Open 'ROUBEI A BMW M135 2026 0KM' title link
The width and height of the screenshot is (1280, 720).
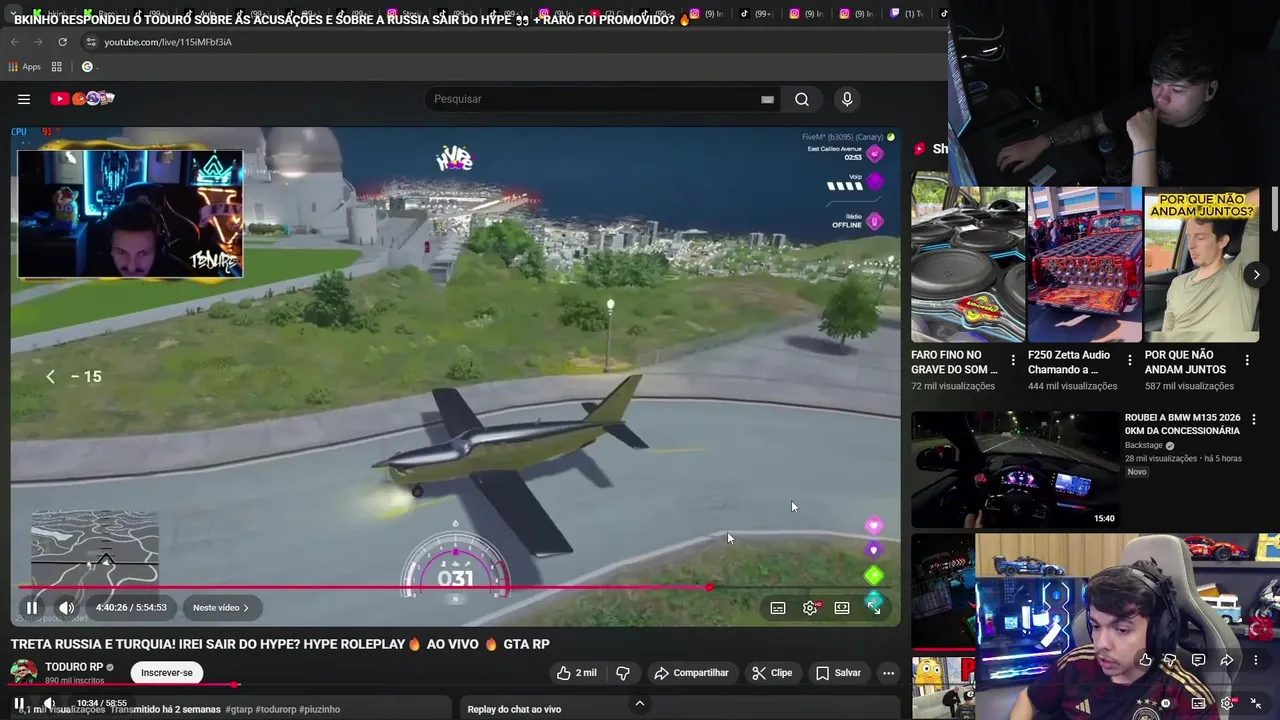pos(1182,424)
